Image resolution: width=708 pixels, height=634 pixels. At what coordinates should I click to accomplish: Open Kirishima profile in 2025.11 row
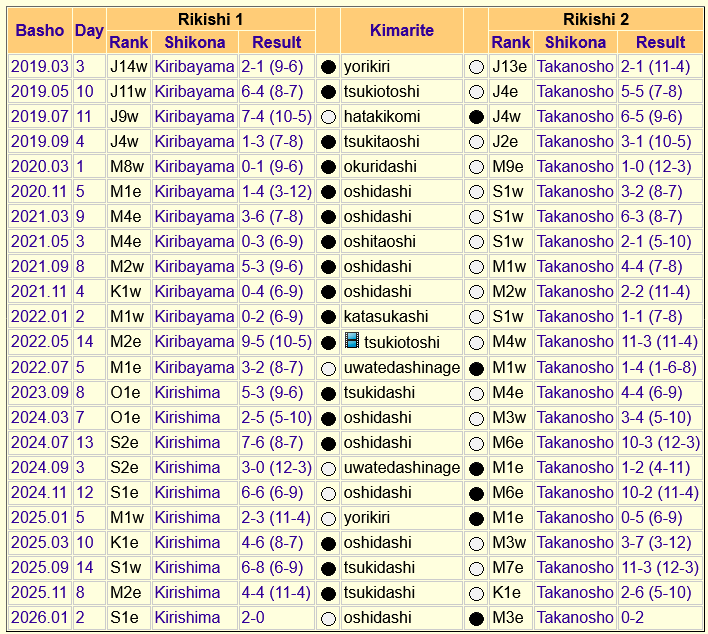tap(187, 592)
